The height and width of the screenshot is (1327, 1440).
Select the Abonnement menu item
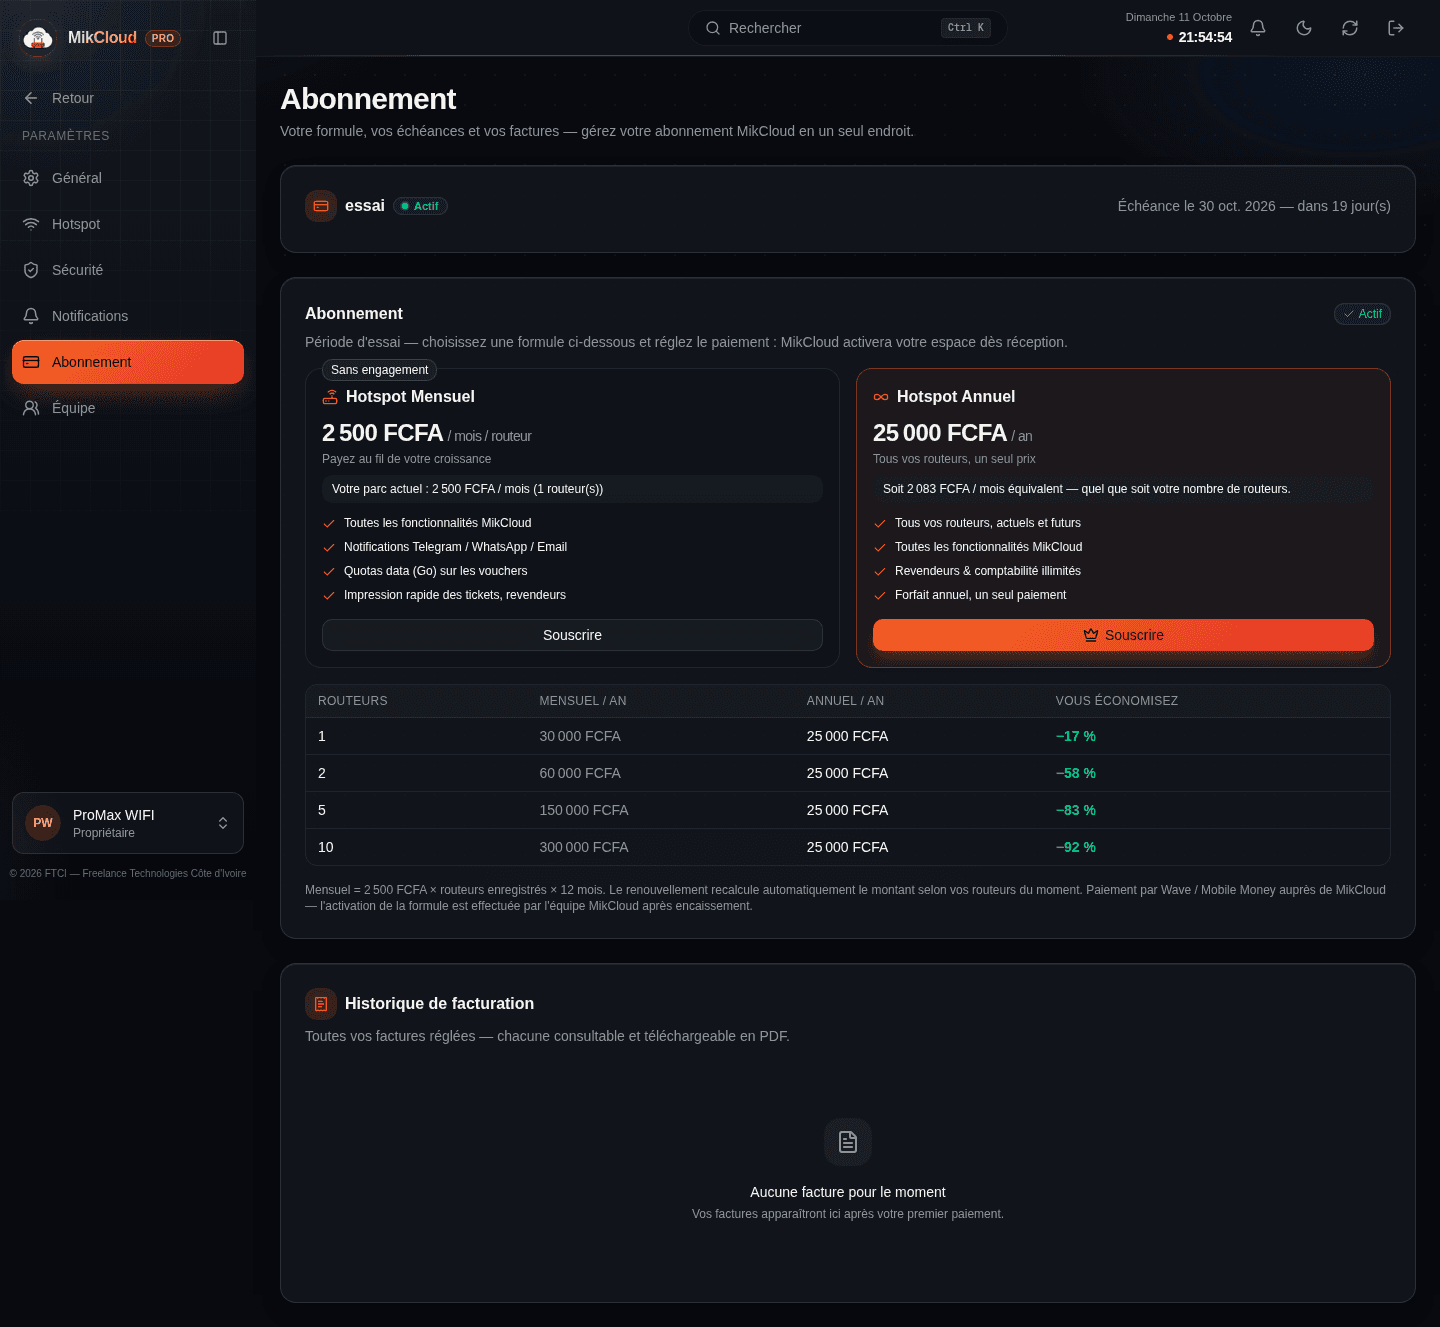128,362
